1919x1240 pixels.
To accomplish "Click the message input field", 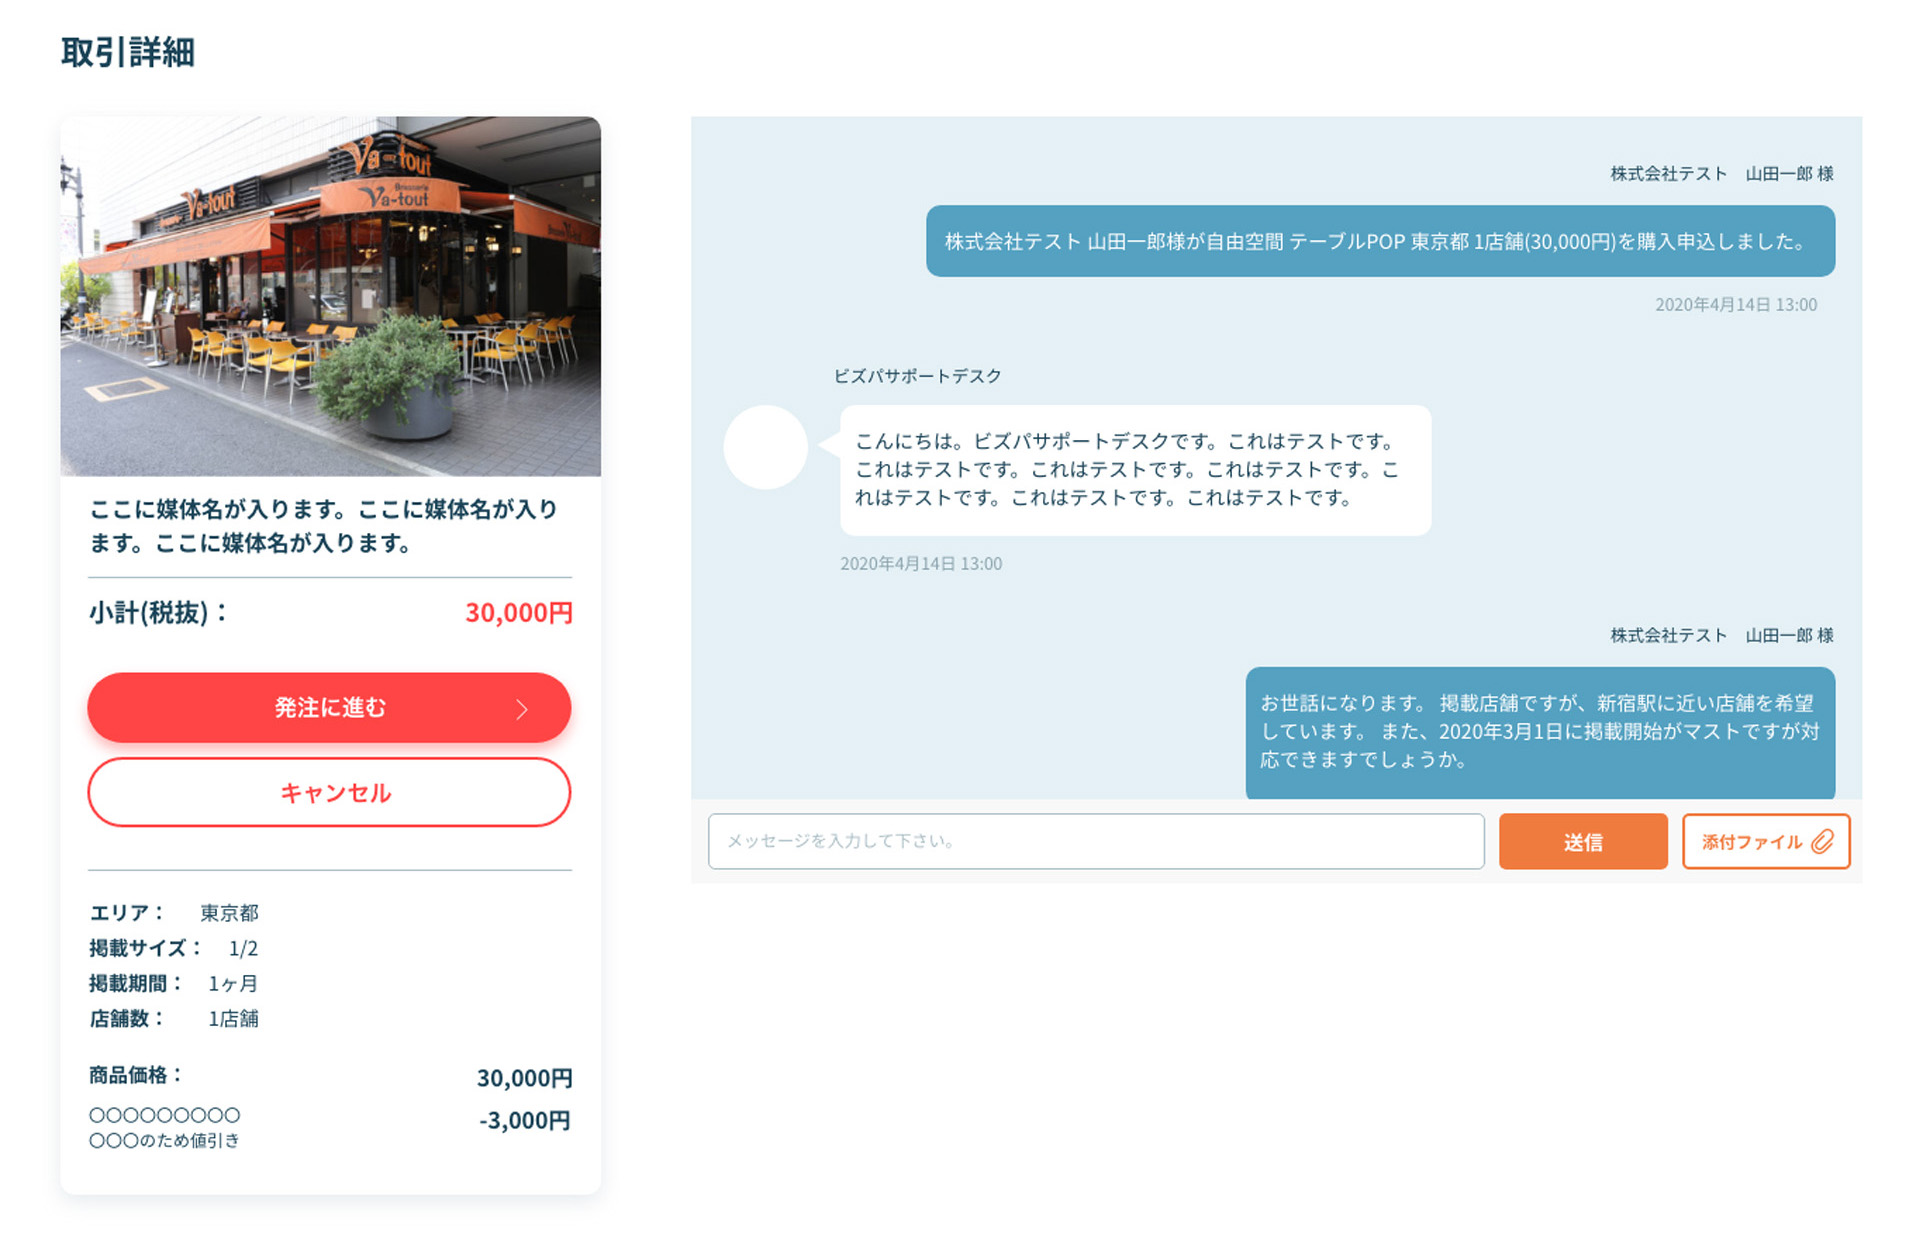I will tap(1095, 841).
